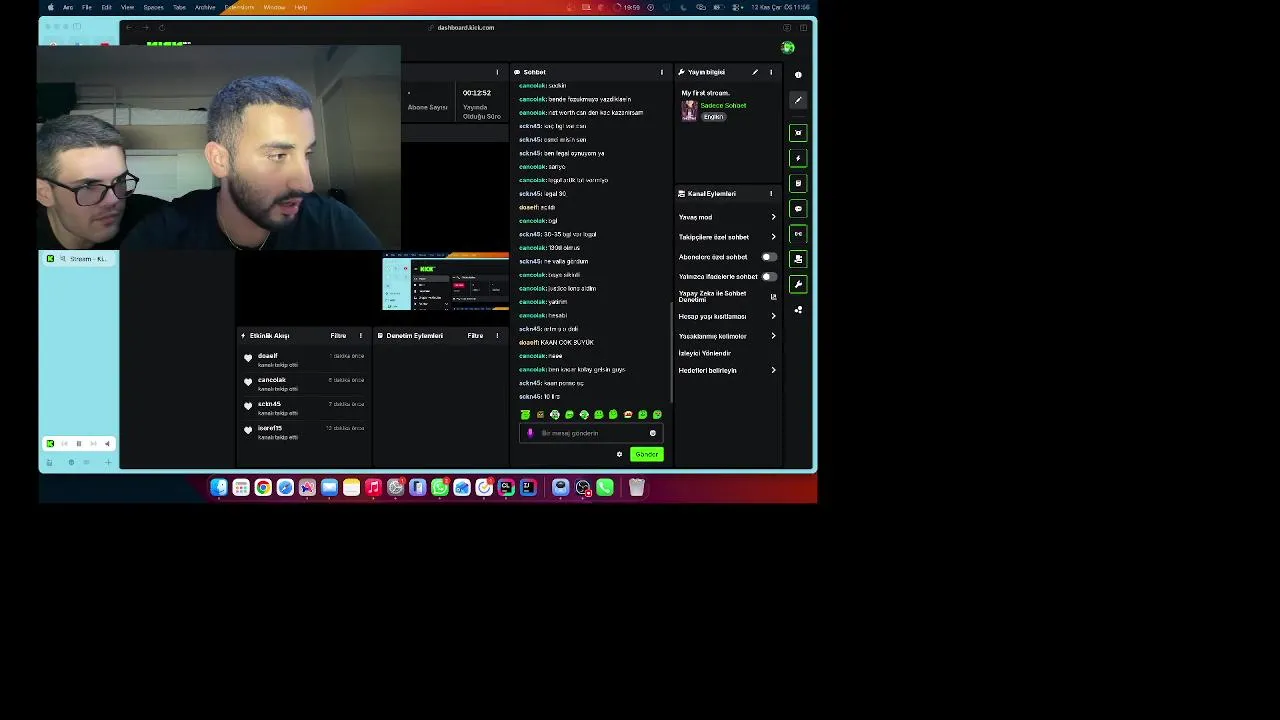Expand Yasaklanmış kelimeler option

726,336
